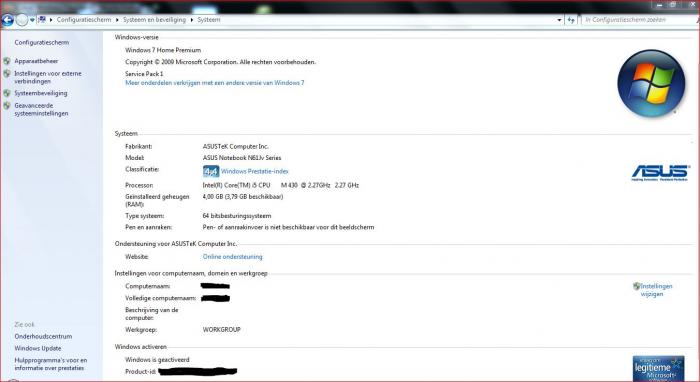Click the genuine Microsoft legitieme badge
Image resolution: width=700 pixels, height=382 pixels.
pyautogui.click(x=658, y=368)
